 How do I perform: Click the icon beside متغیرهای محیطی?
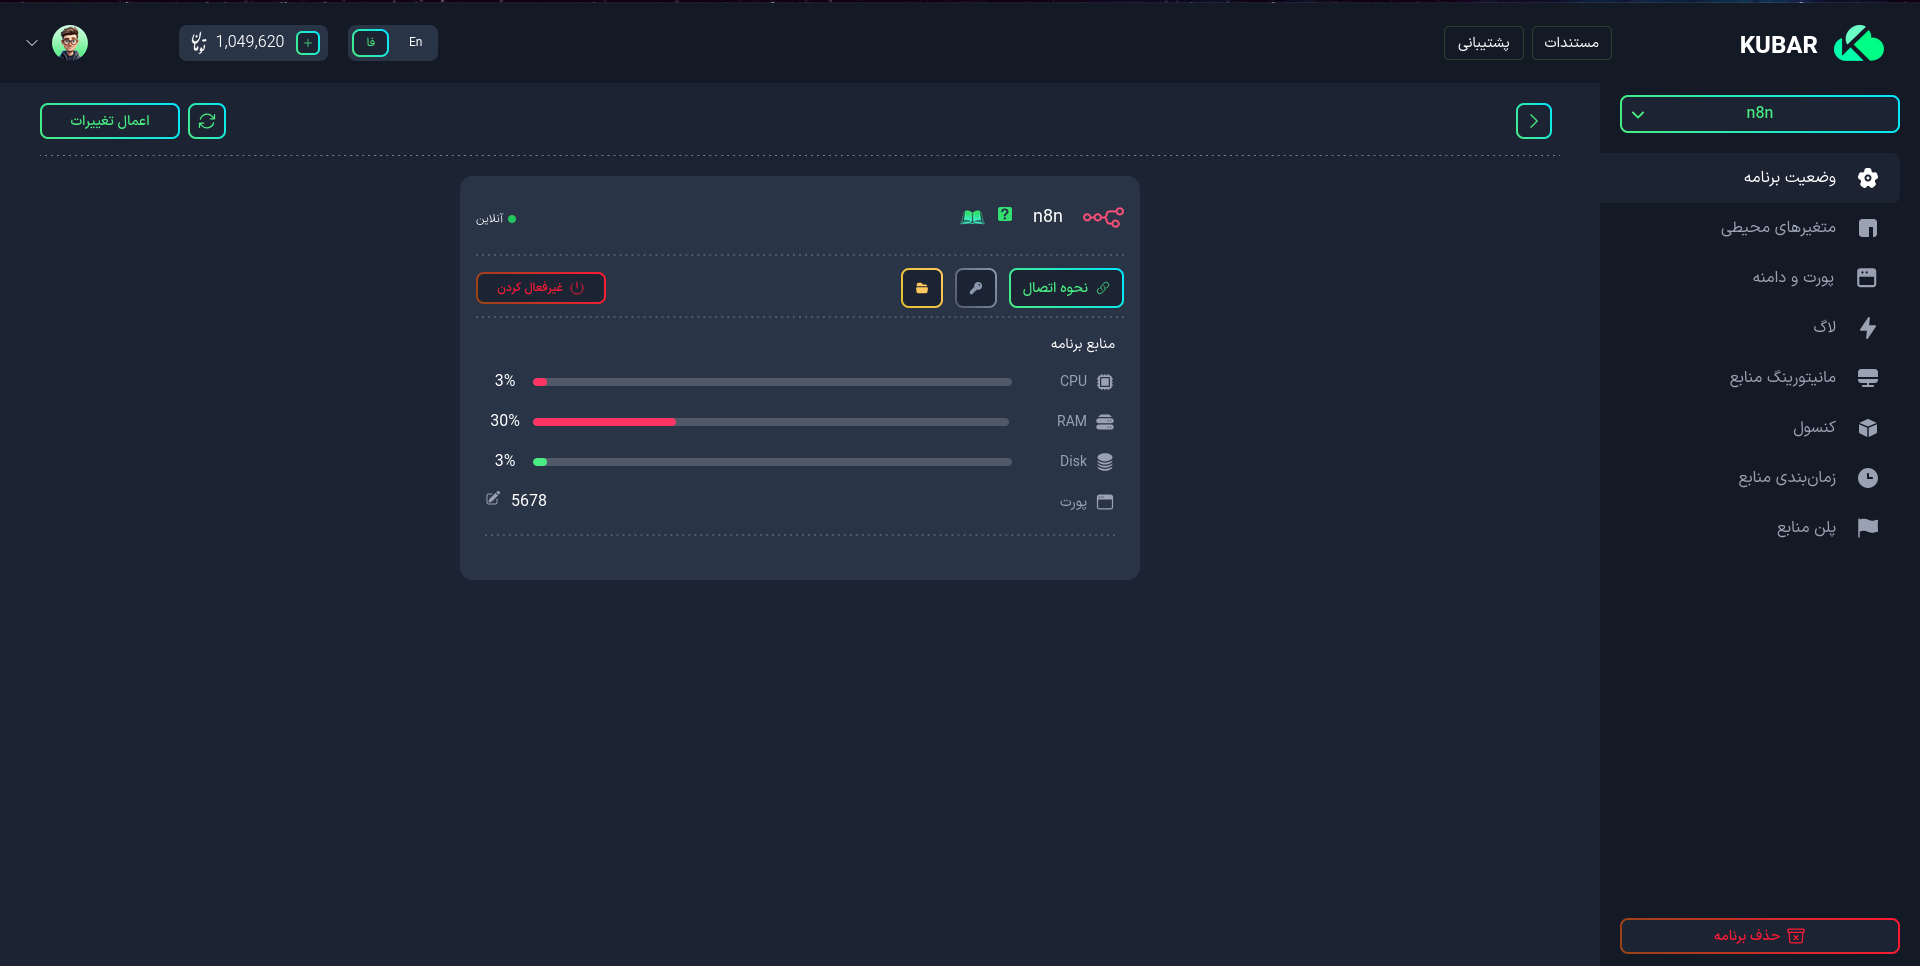pos(1868,228)
